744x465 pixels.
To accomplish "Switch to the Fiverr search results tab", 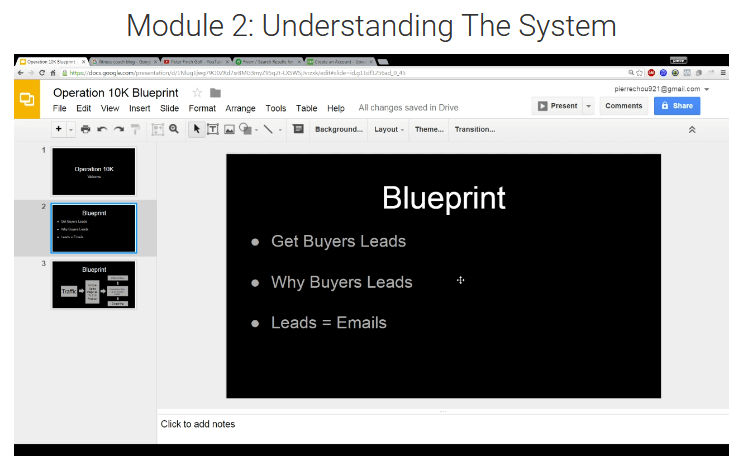I will coord(268,62).
